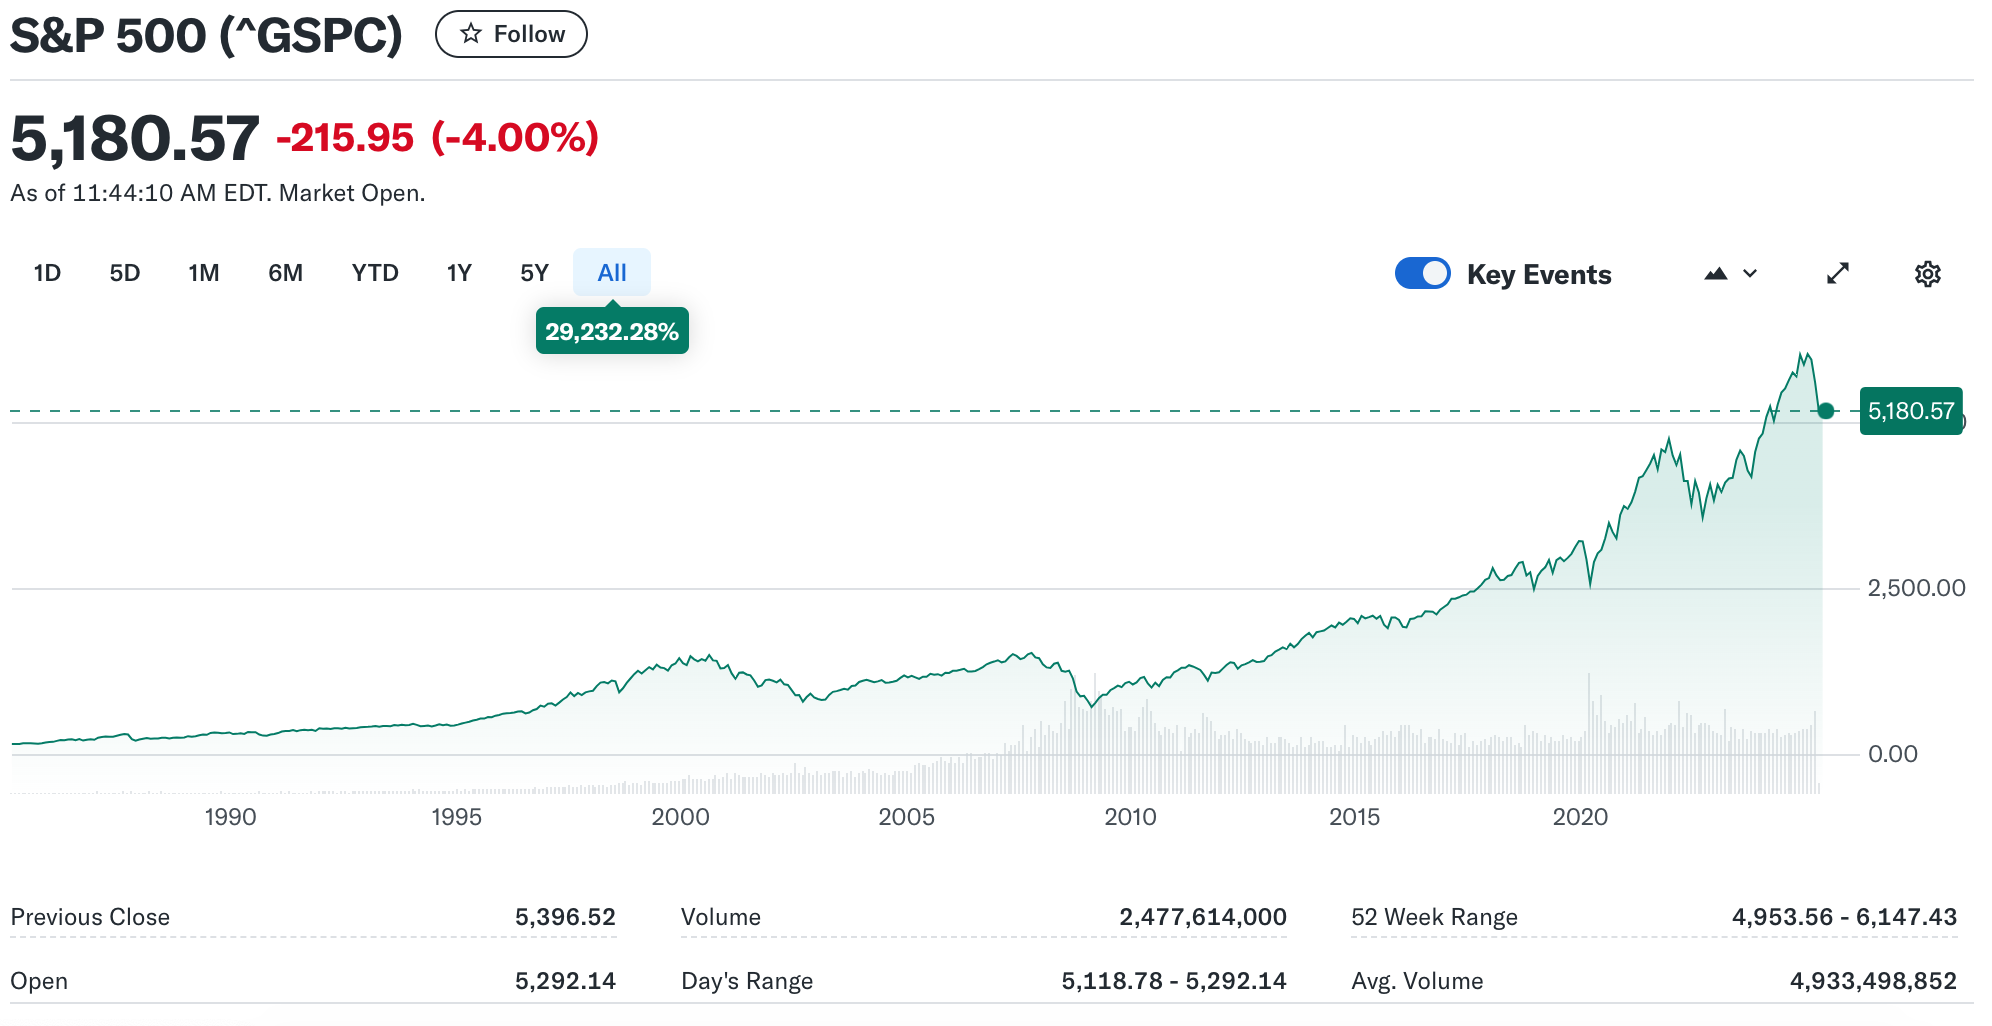1992x1026 pixels.
Task: Click the 2000 year label
Action: (x=680, y=817)
